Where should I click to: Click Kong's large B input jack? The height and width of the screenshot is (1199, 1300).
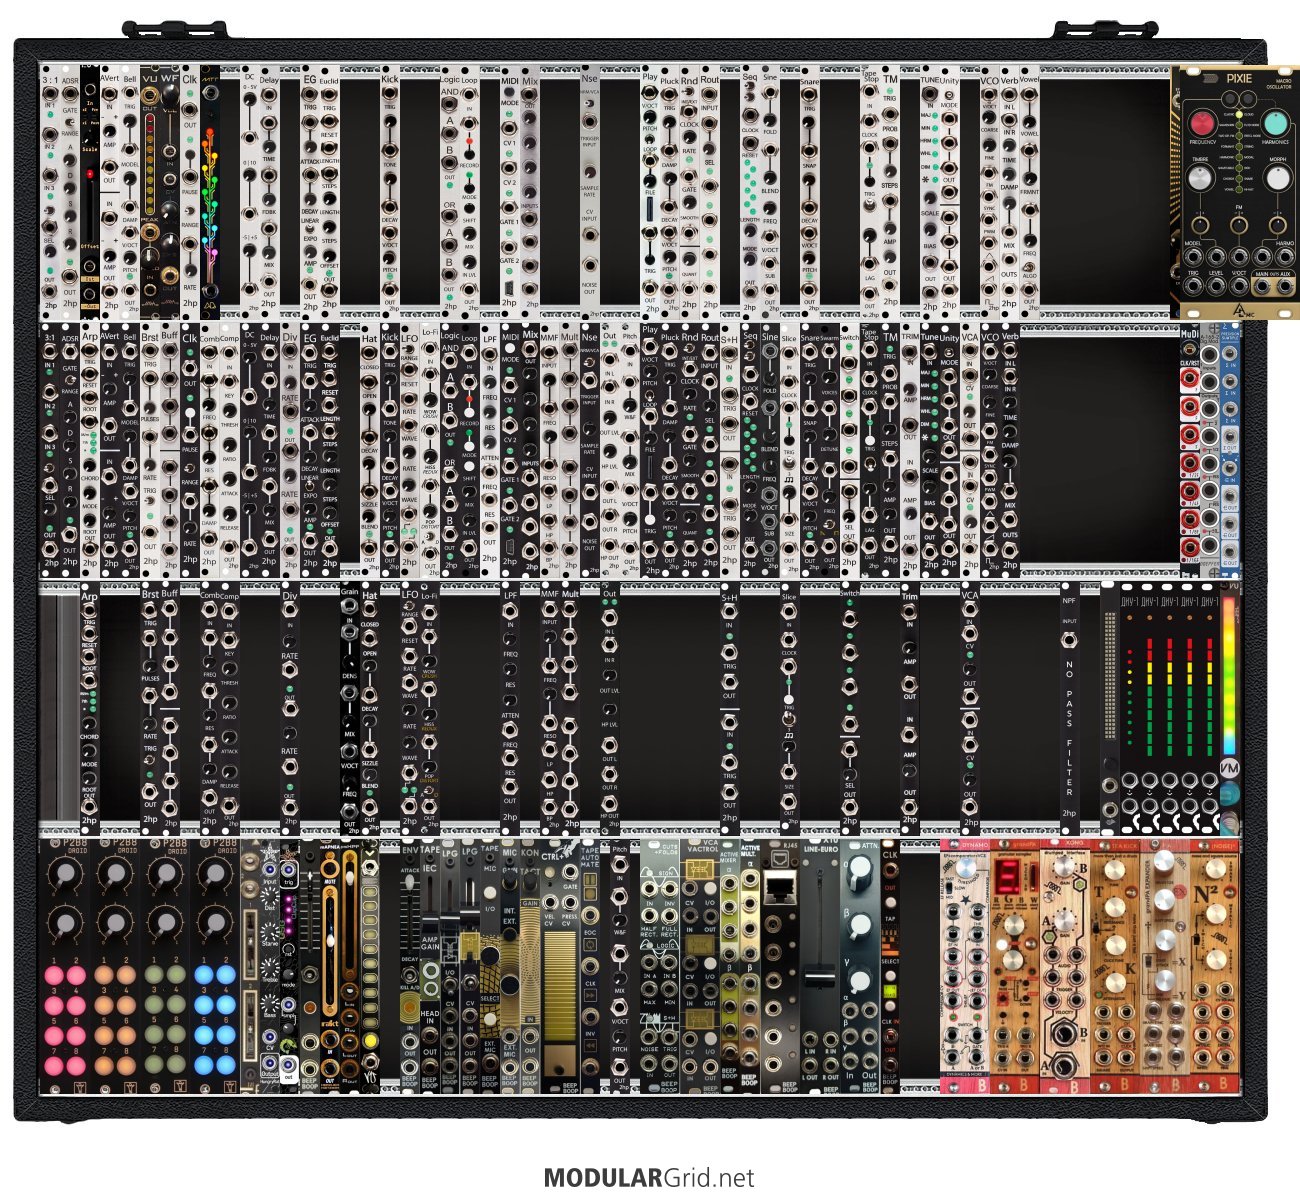click(1062, 1034)
